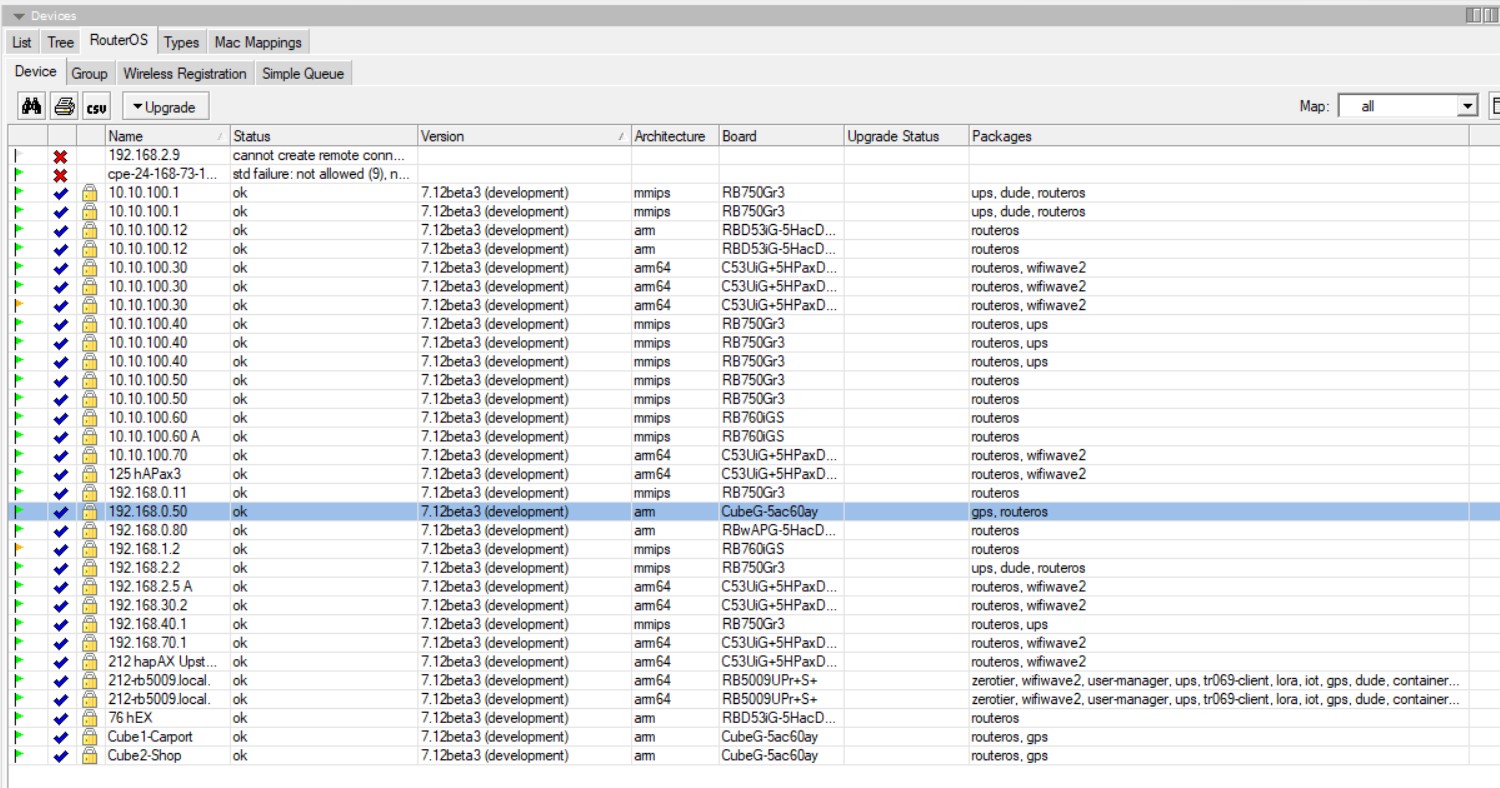This screenshot has width=1500, height=788.
Task: Click panel layout icon in Devices header
Action: 1475,15
